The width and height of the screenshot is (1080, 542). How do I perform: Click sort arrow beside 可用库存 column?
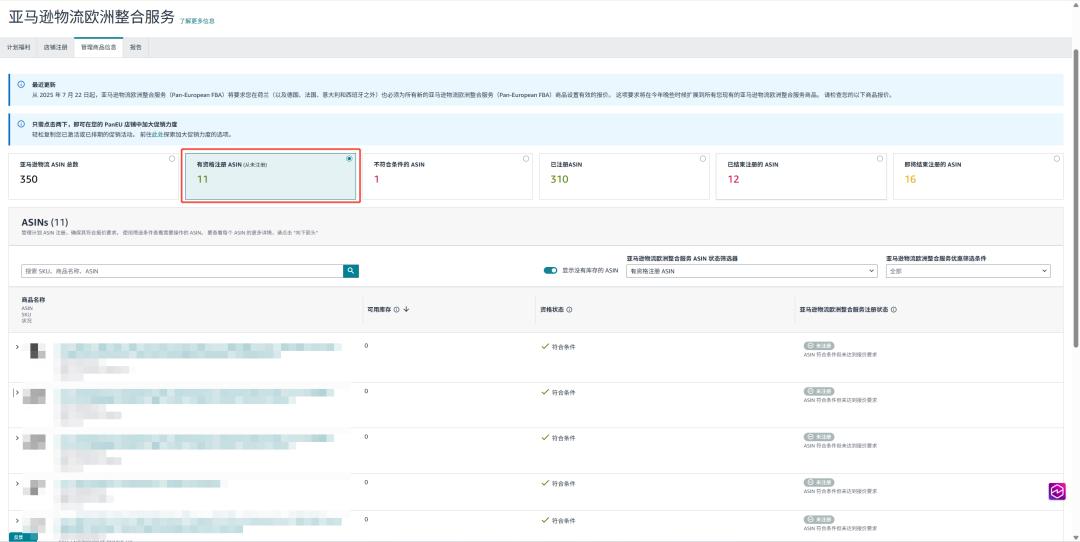pos(406,309)
